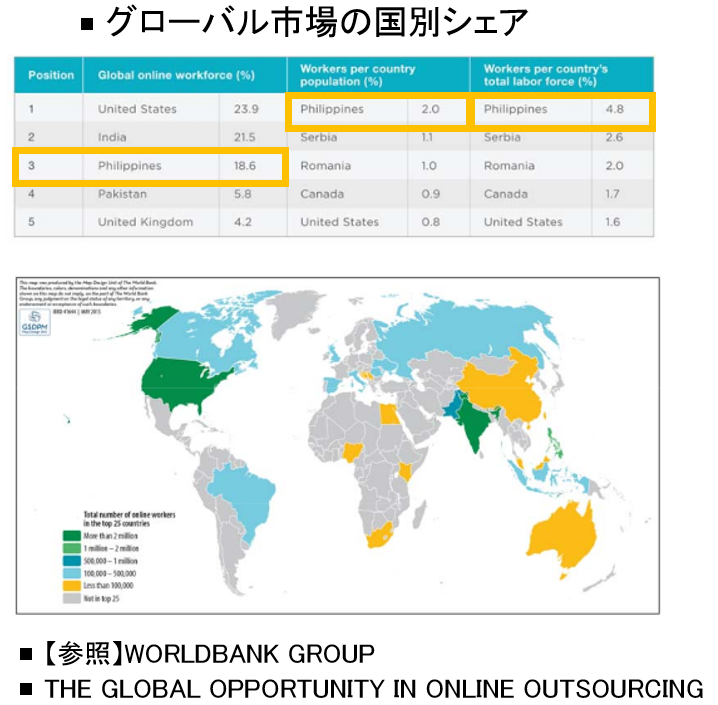Click 'Philippines' in the position 3 row
The height and width of the screenshot is (705, 718).
click(130, 166)
